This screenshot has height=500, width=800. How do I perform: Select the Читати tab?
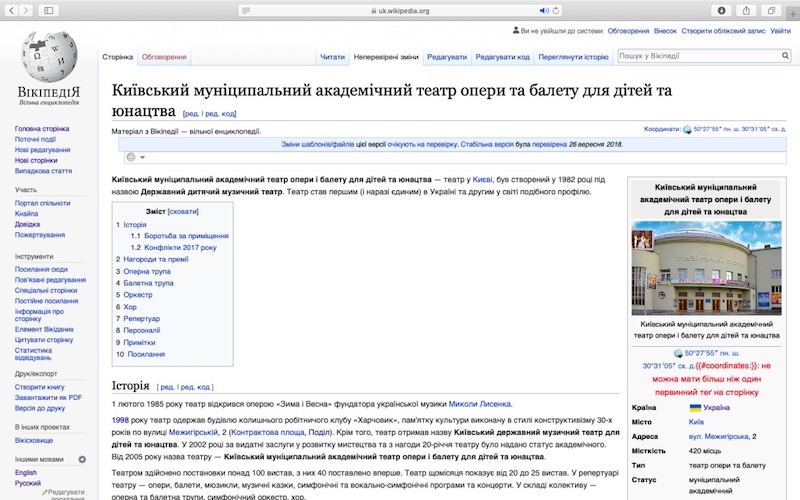(332, 57)
